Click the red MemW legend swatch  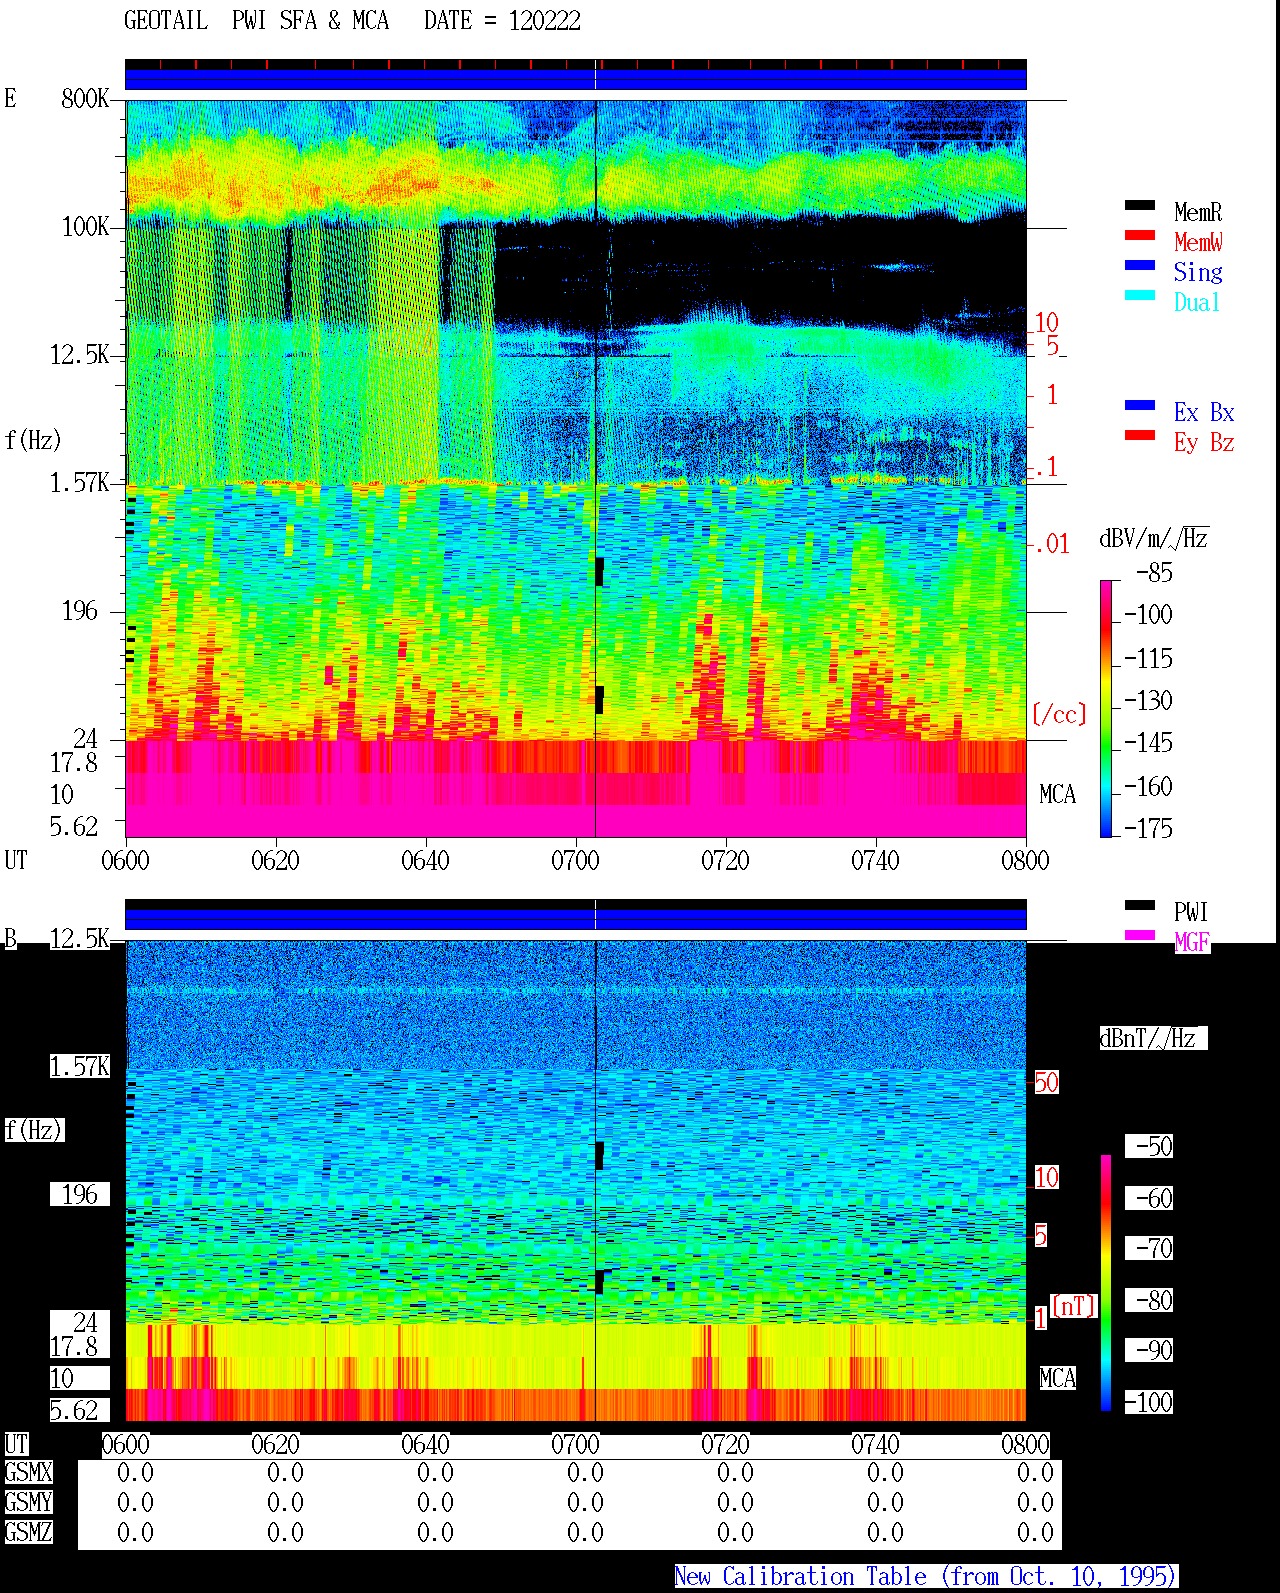click(1140, 235)
